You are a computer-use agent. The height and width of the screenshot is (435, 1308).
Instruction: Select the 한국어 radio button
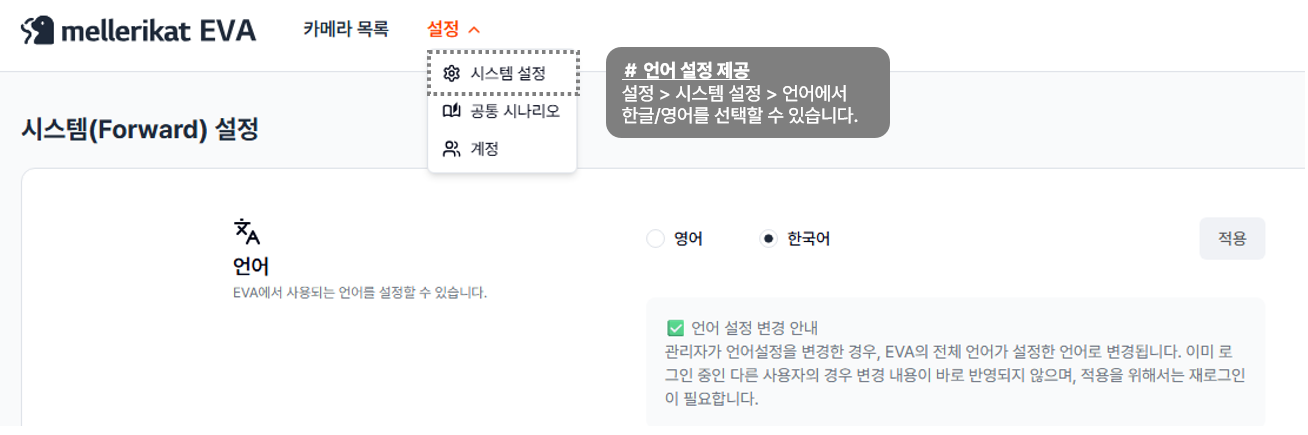[768, 239]
